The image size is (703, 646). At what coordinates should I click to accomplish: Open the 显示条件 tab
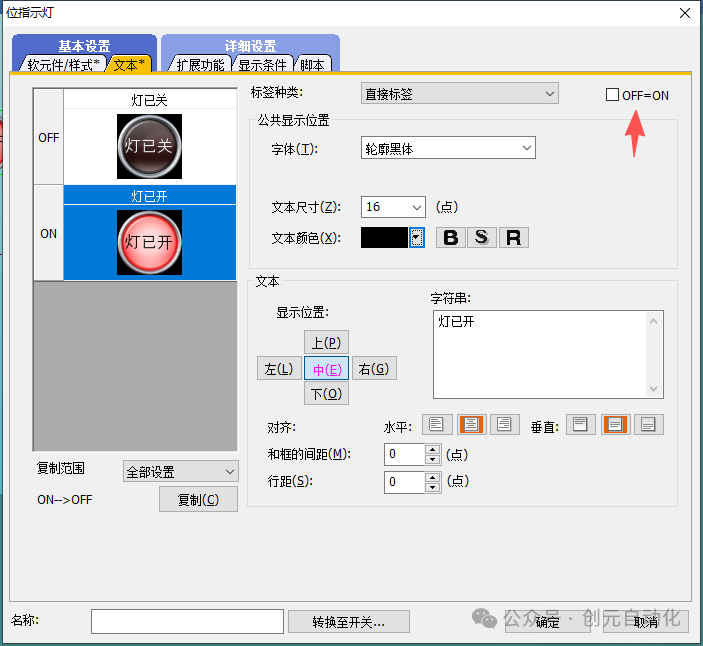(x=262, y=65)
